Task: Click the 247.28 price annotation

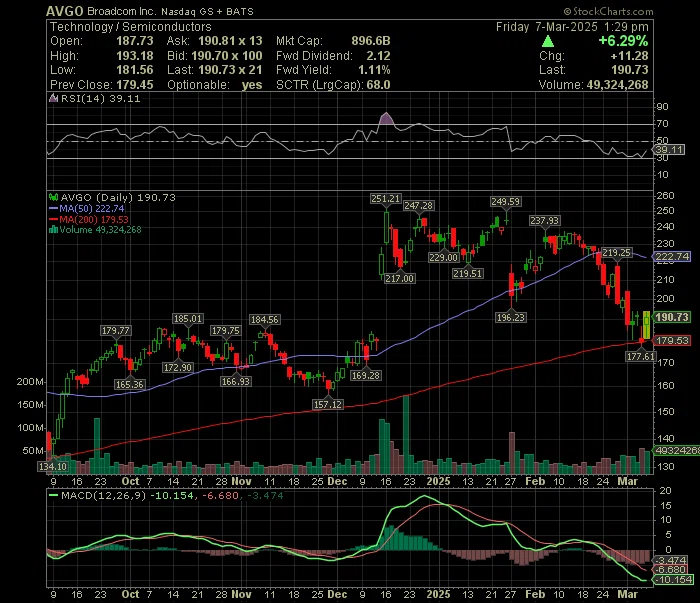Action: [418, 206]
